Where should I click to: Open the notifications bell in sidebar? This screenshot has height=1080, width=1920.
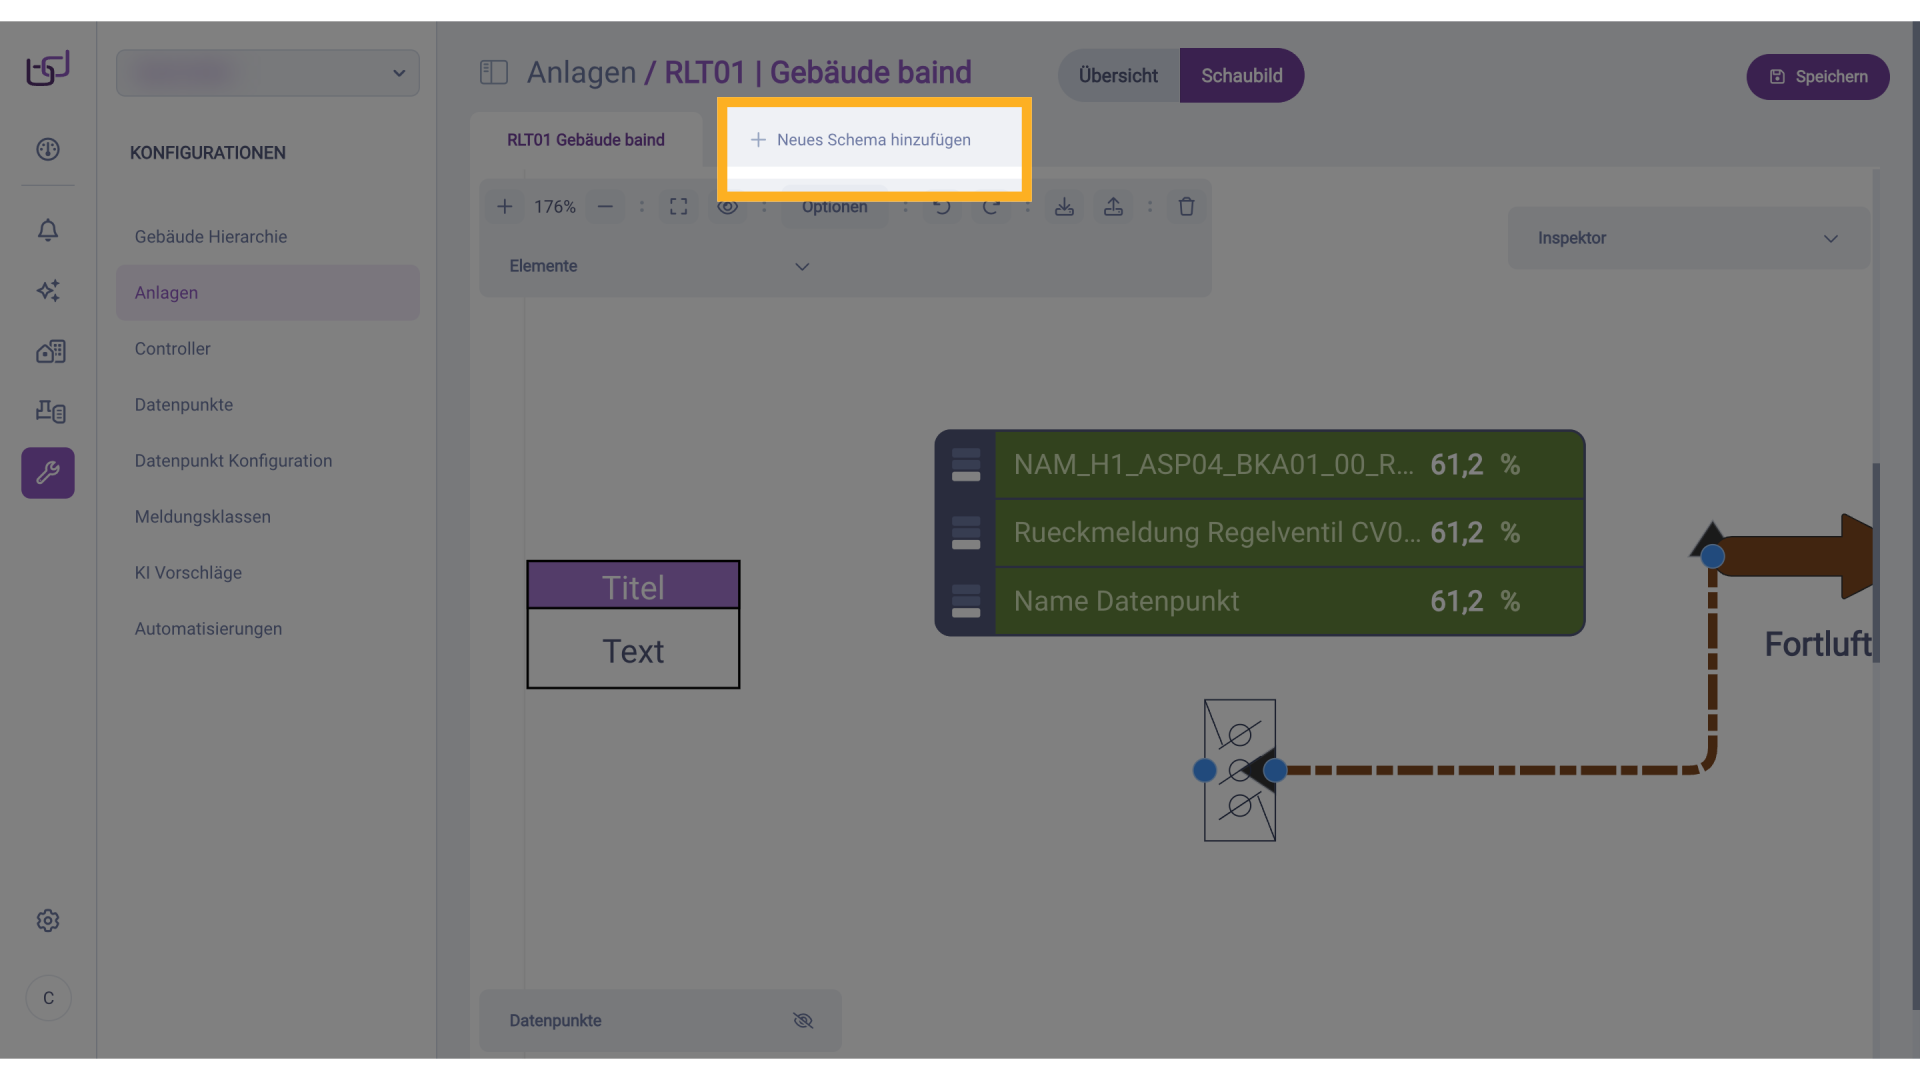pyautogui.click(x=48, y=231)
